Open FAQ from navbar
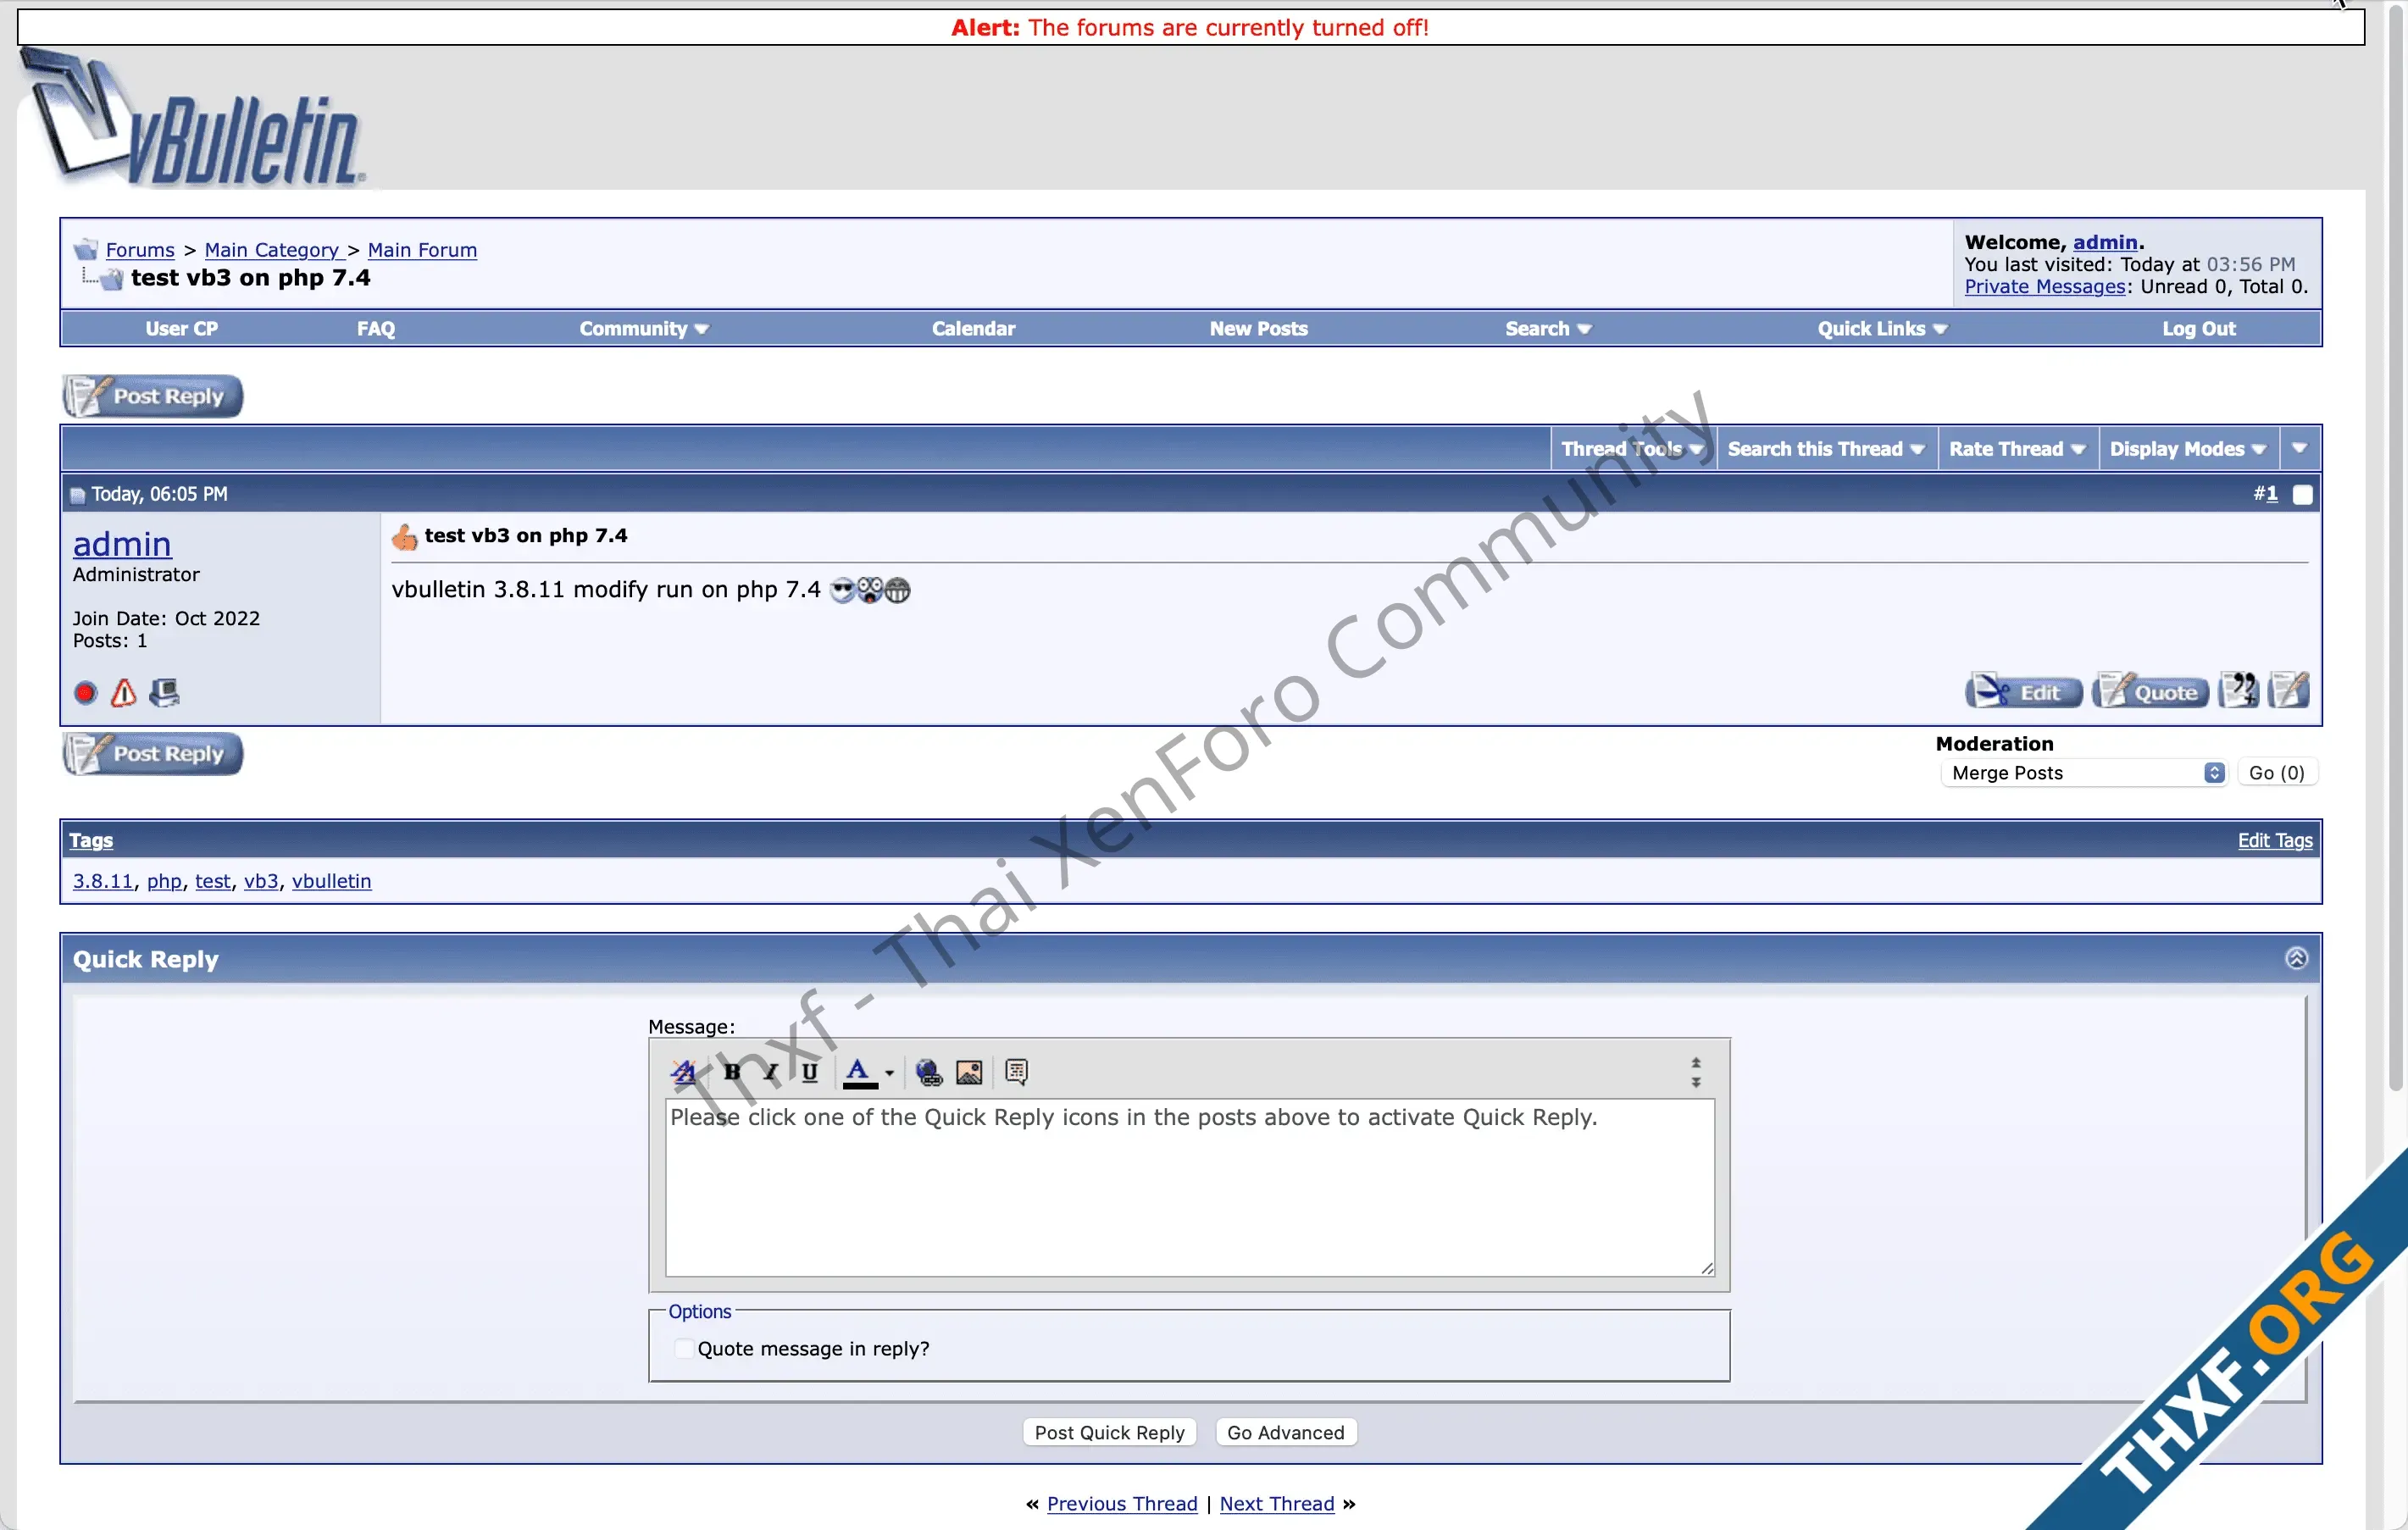The height and width of the screenshot is (1530, 2408). (x=376, y=329)
